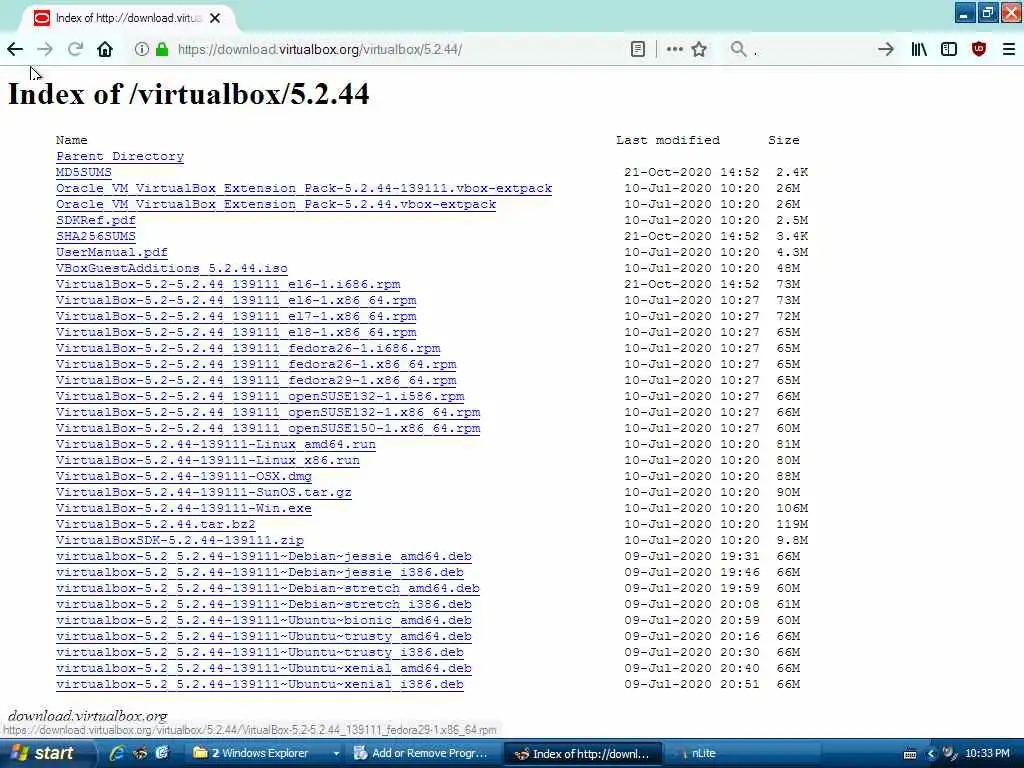Download Debian~stretch_i386.deb package
This screenshot has width=1024, height=768.
click(264, 604)
